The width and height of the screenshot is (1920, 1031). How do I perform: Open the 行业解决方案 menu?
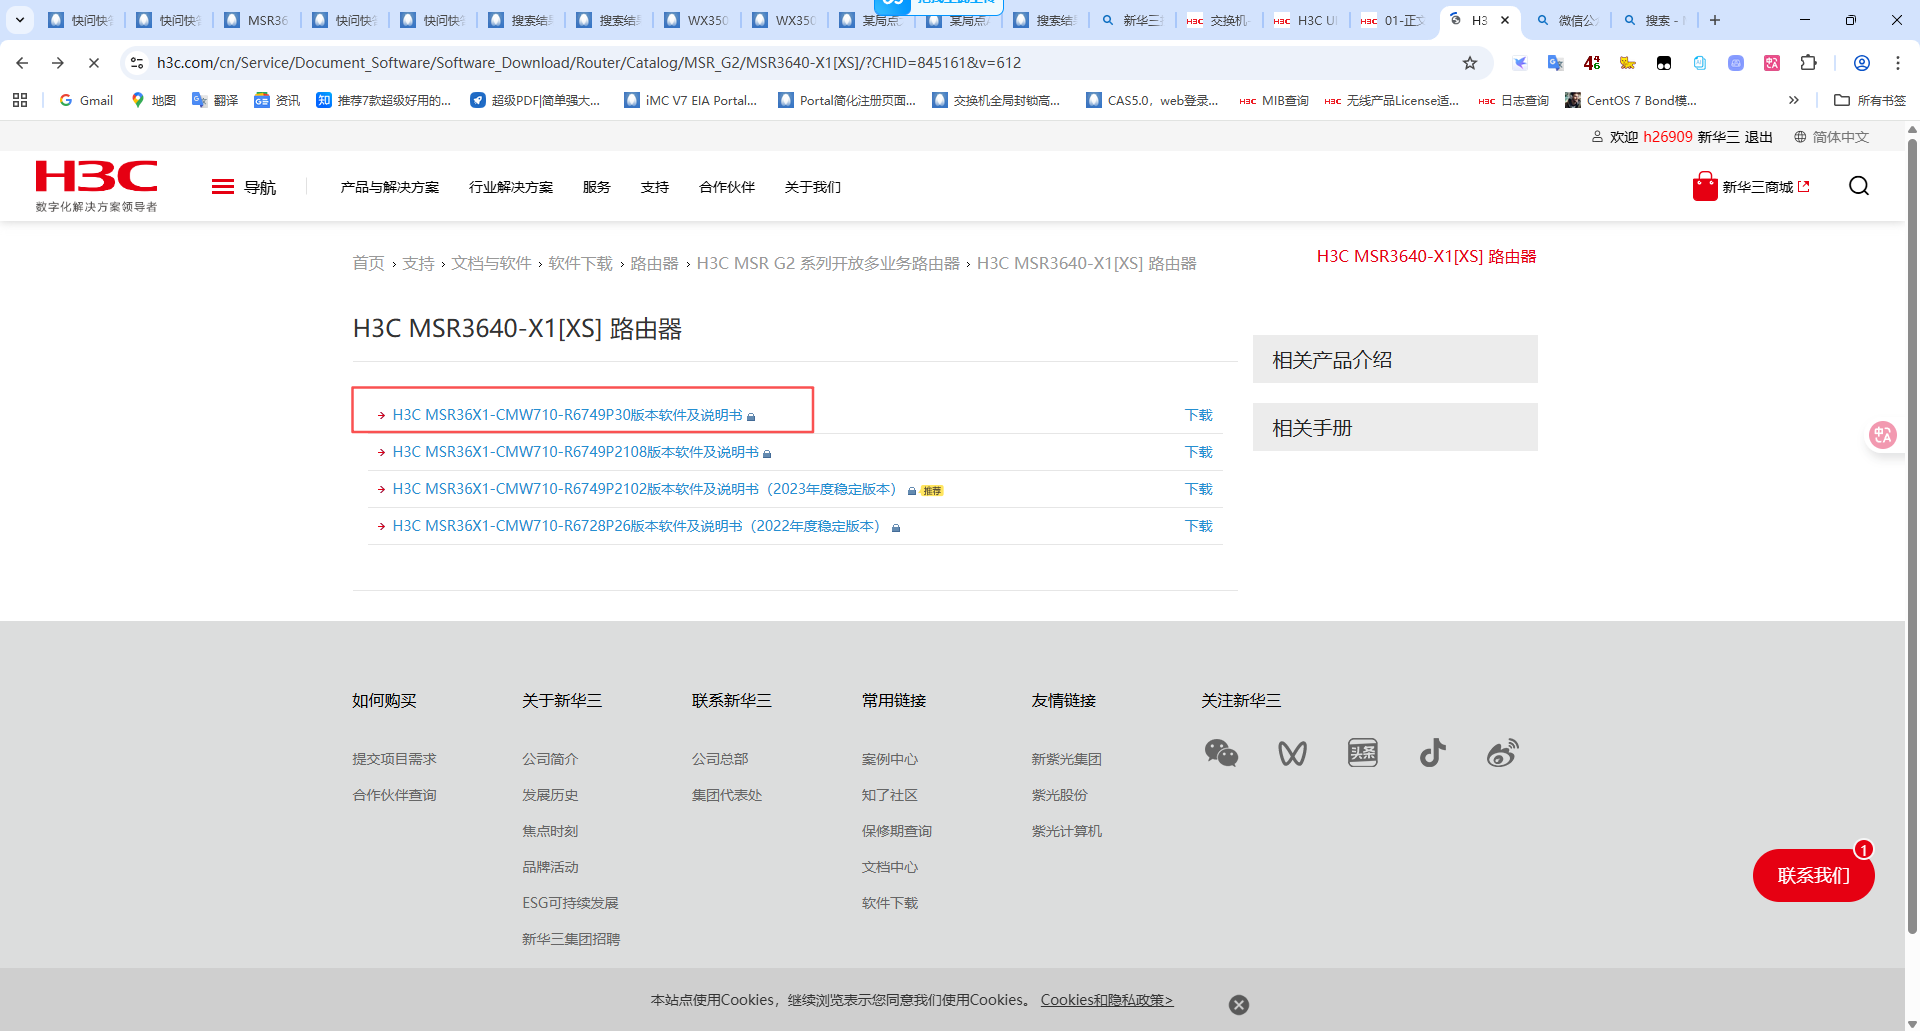coord(511,187)
